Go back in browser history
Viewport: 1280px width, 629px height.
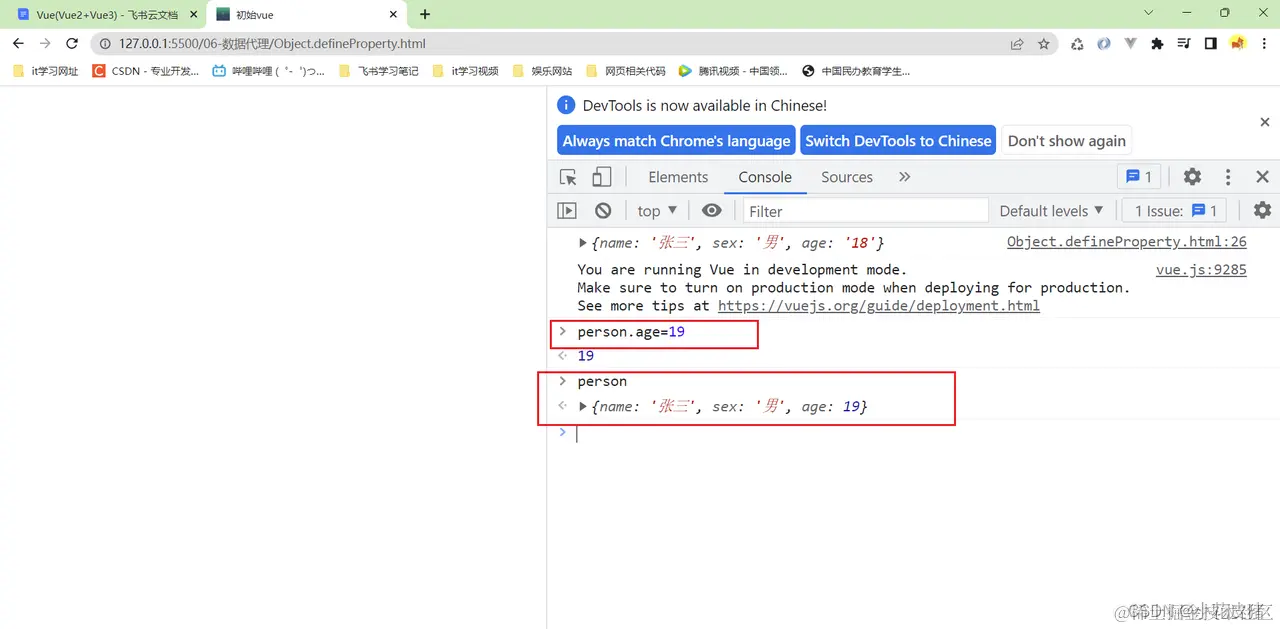coord(18,44)
